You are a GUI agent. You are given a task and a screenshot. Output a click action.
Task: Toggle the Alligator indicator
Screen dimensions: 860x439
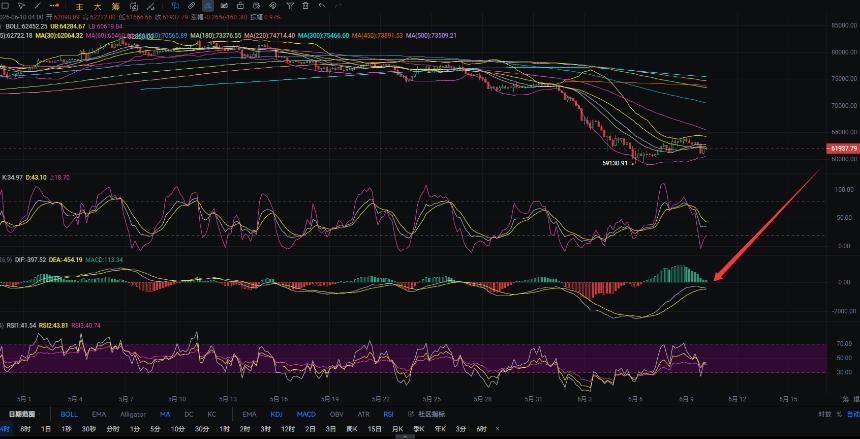click(x=133, y=414)
